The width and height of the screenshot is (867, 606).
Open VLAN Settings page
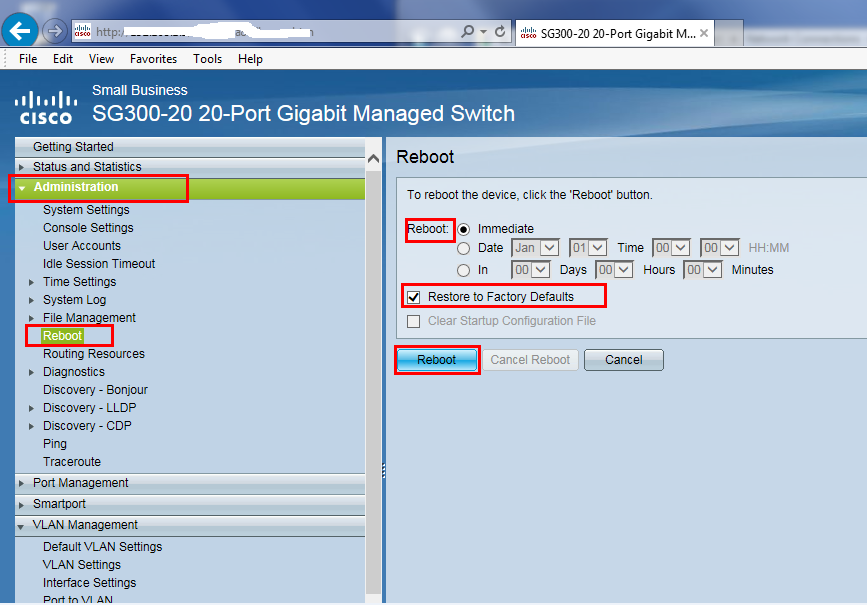(x=82, y=565)
